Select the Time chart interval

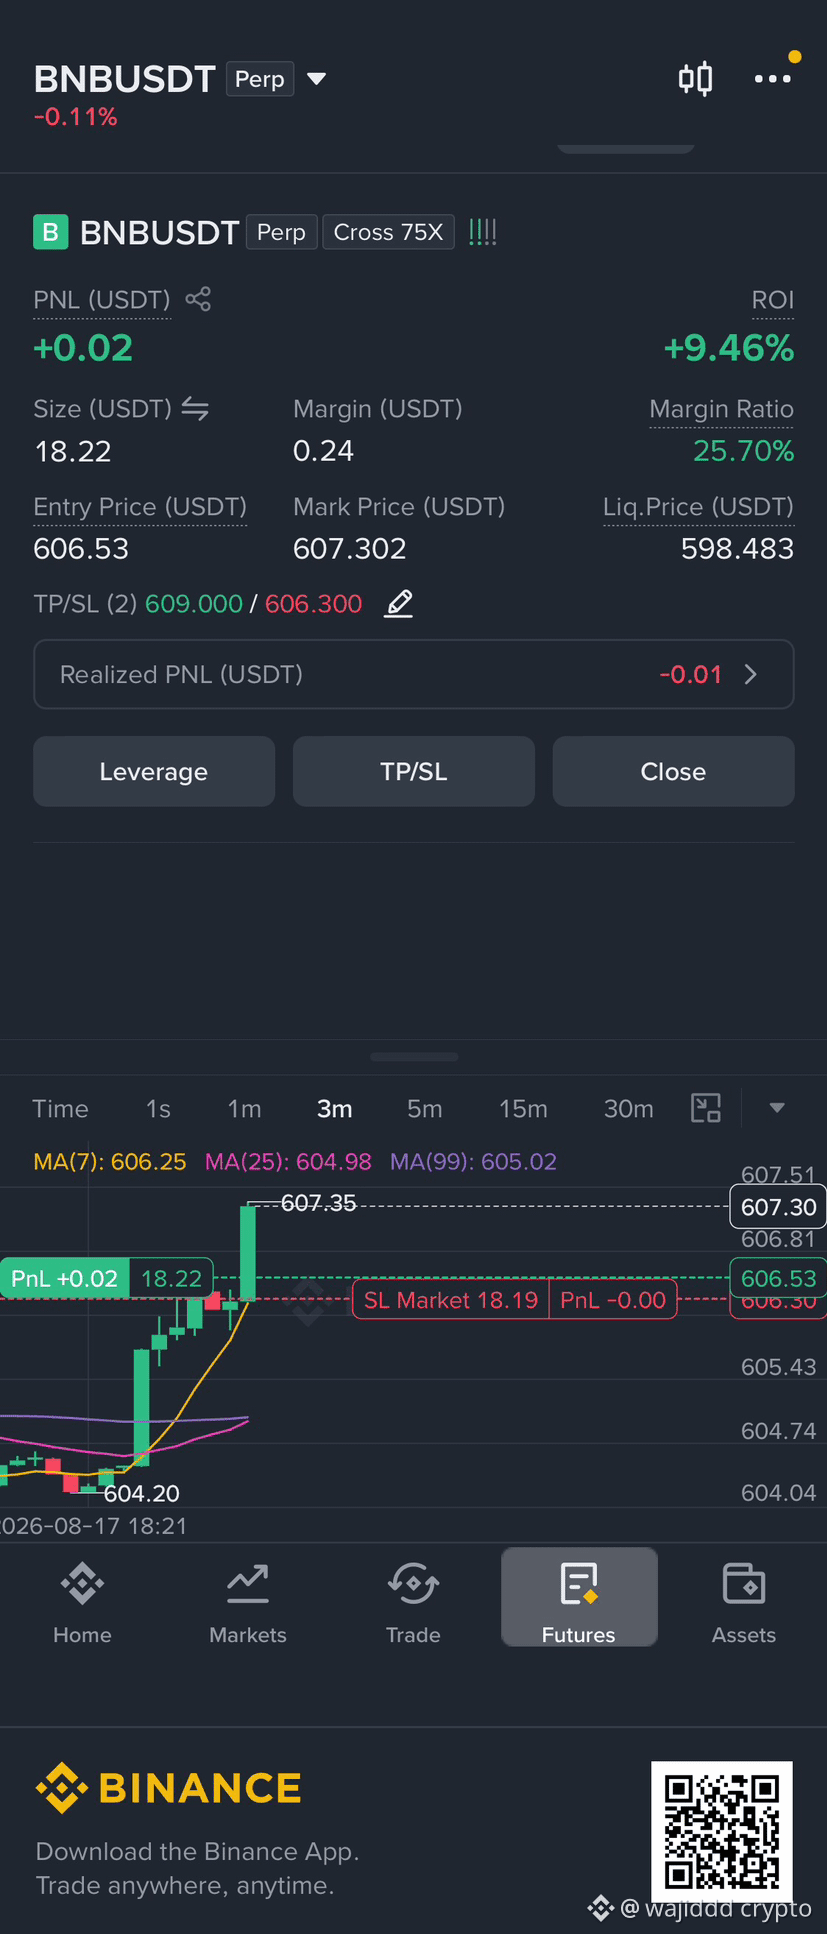tap(60, 1109)
